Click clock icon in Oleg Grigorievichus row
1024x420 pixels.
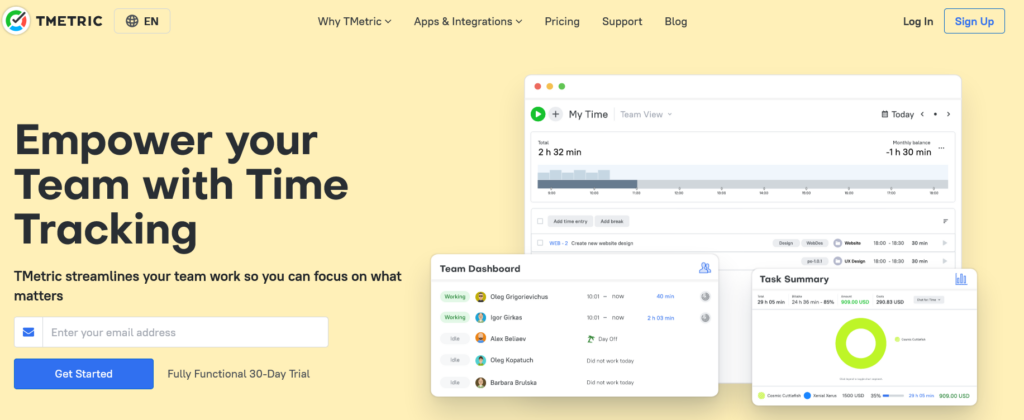click(705, 297)
